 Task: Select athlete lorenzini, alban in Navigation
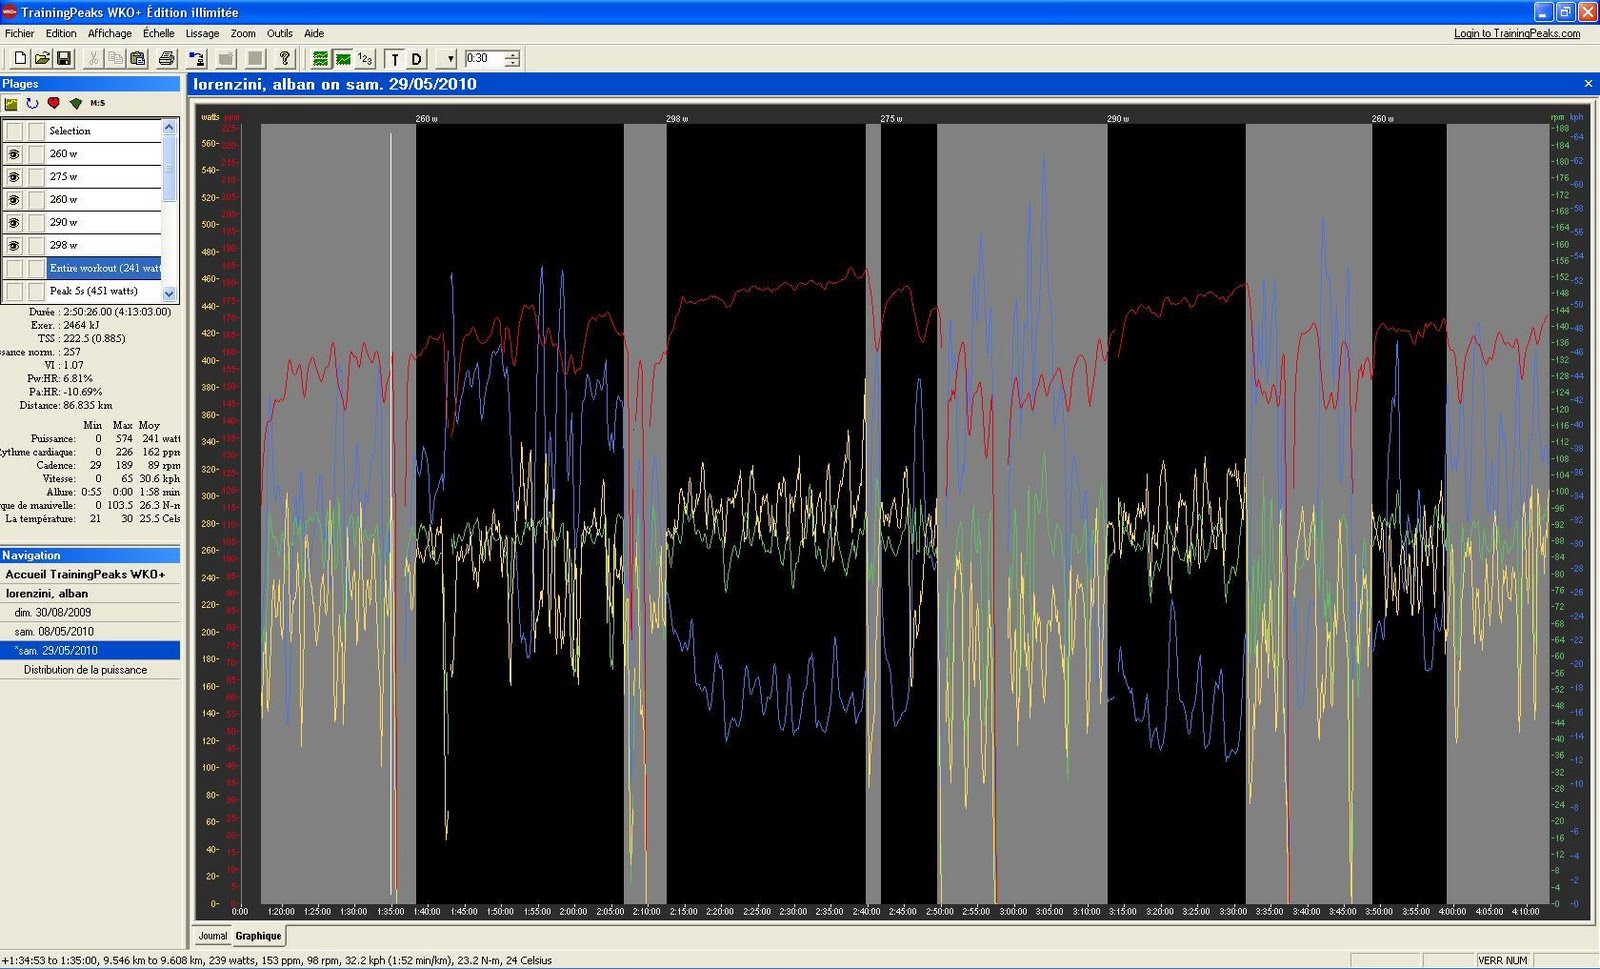coord(47,594)
